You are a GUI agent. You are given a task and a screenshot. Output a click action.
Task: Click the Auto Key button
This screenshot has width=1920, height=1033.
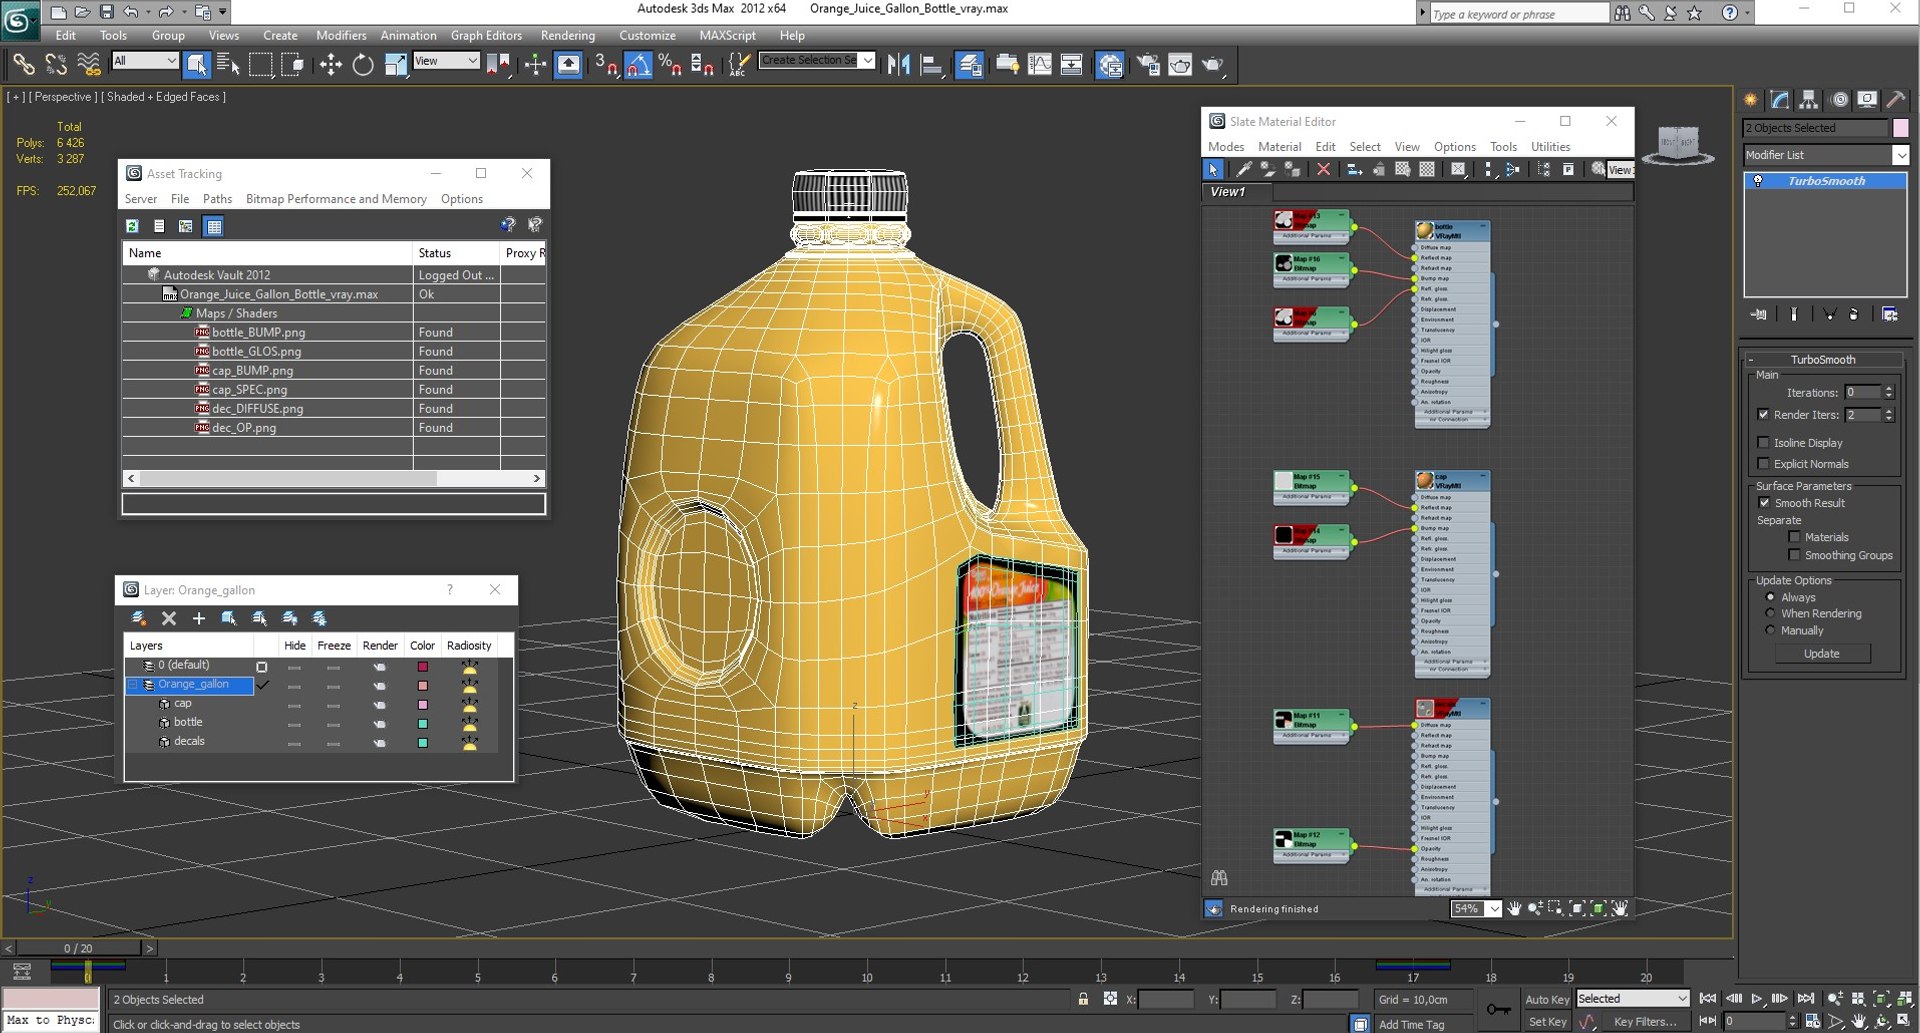coord(1547,999)
